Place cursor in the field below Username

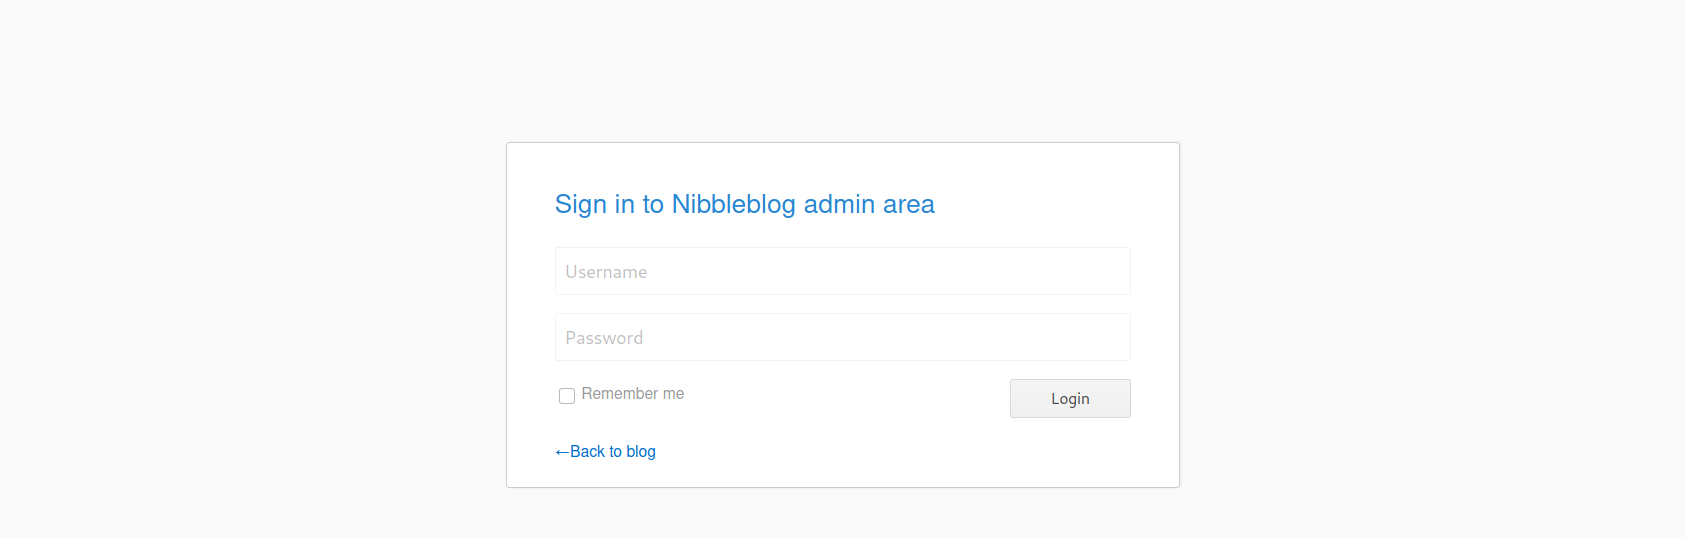[x=842, y=337]
